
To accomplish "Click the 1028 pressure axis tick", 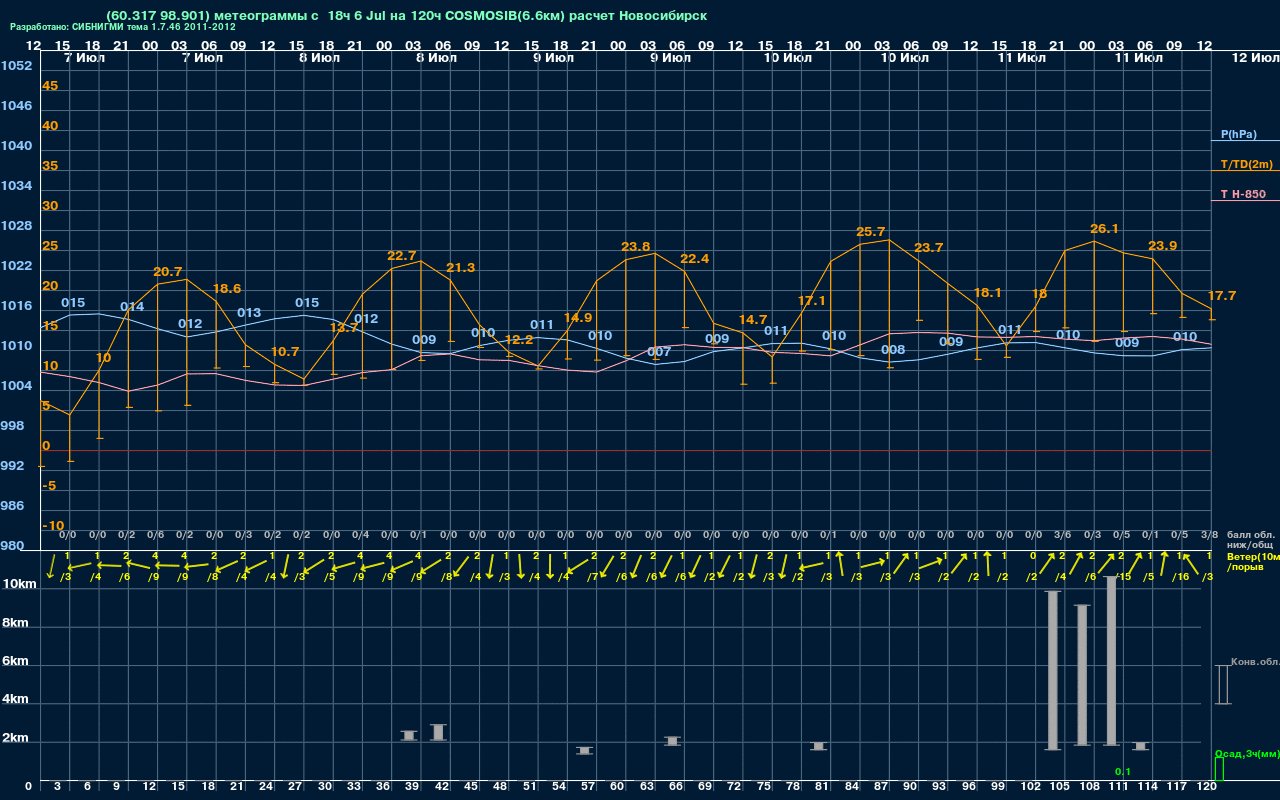I will click(x=16, y=226).
